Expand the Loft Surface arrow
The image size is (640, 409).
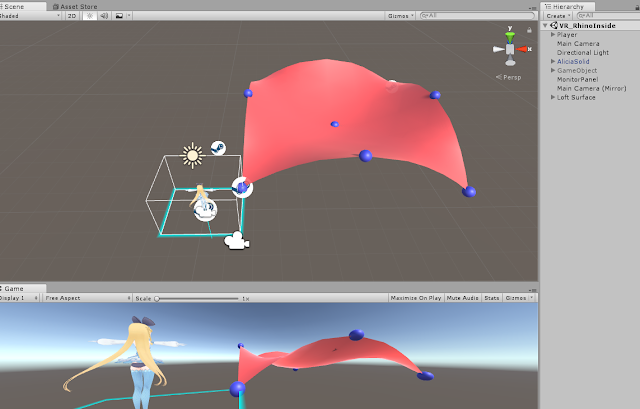[x=553, y=97]
